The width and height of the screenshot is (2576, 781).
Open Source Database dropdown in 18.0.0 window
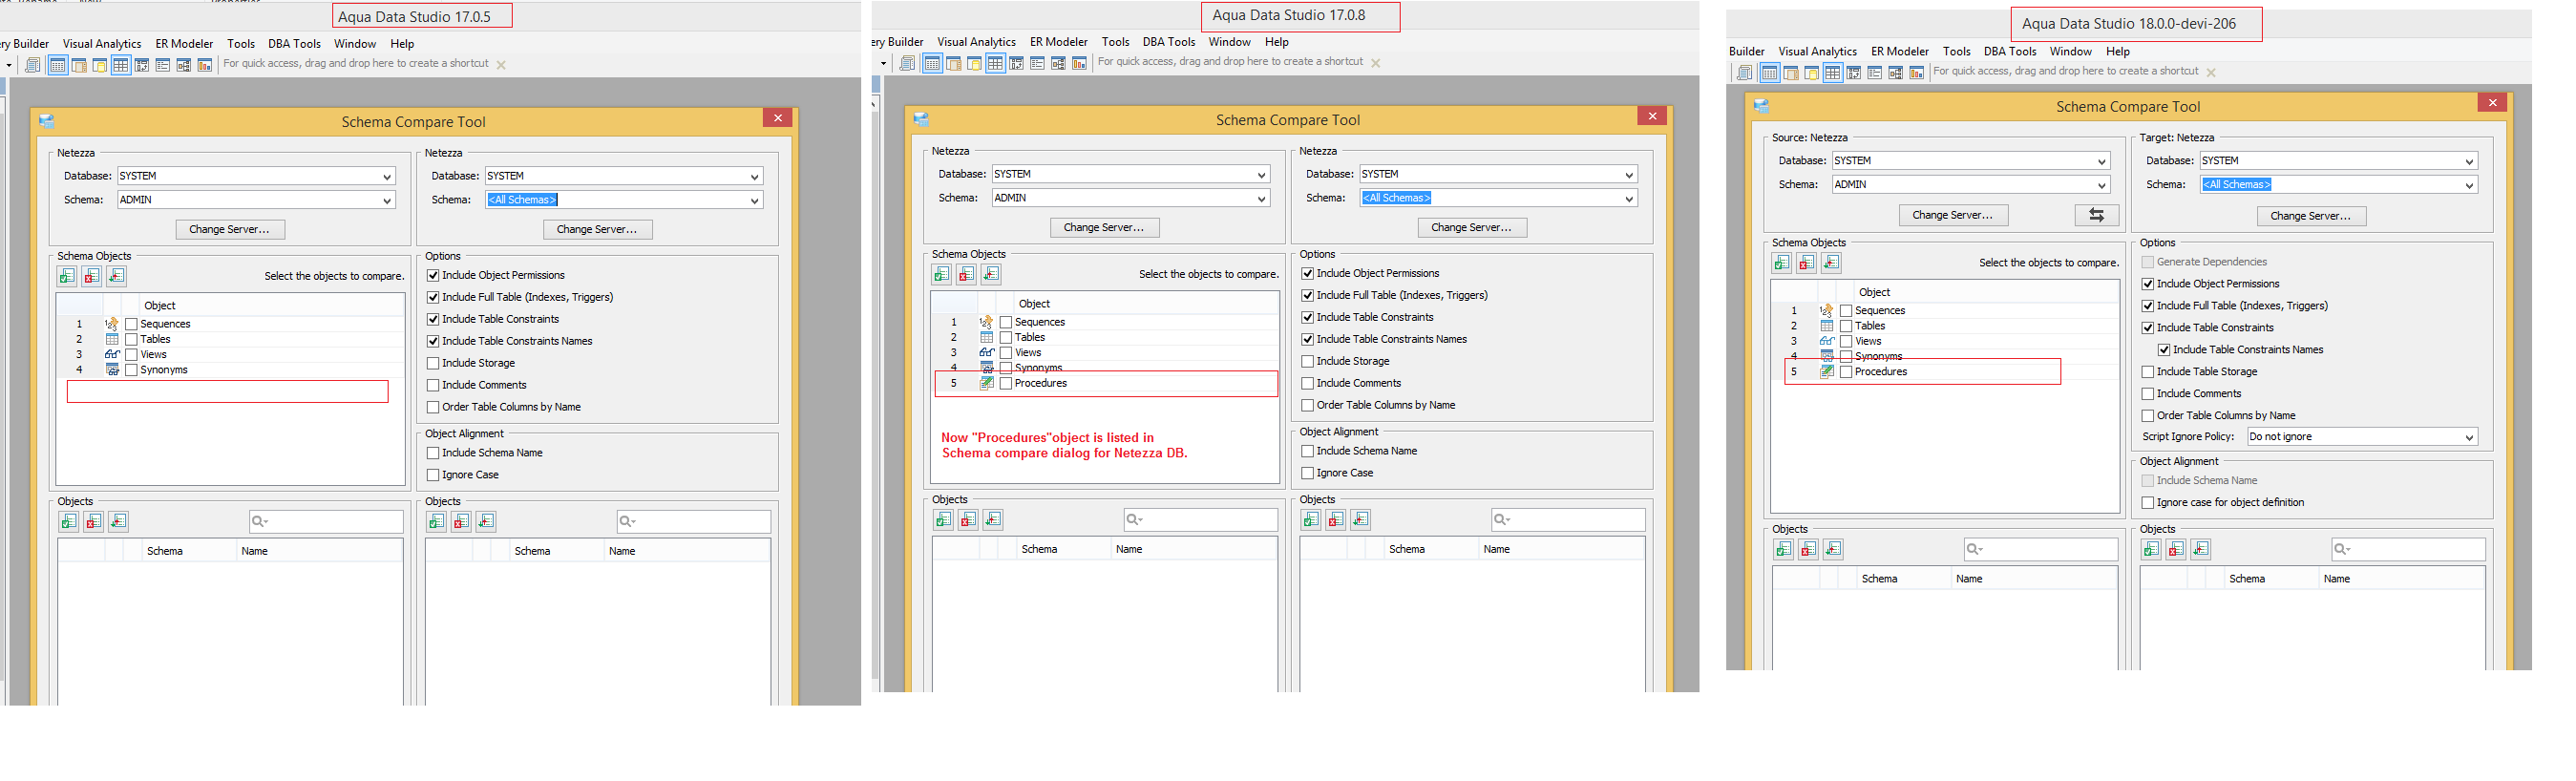[x=2102, y=161]
